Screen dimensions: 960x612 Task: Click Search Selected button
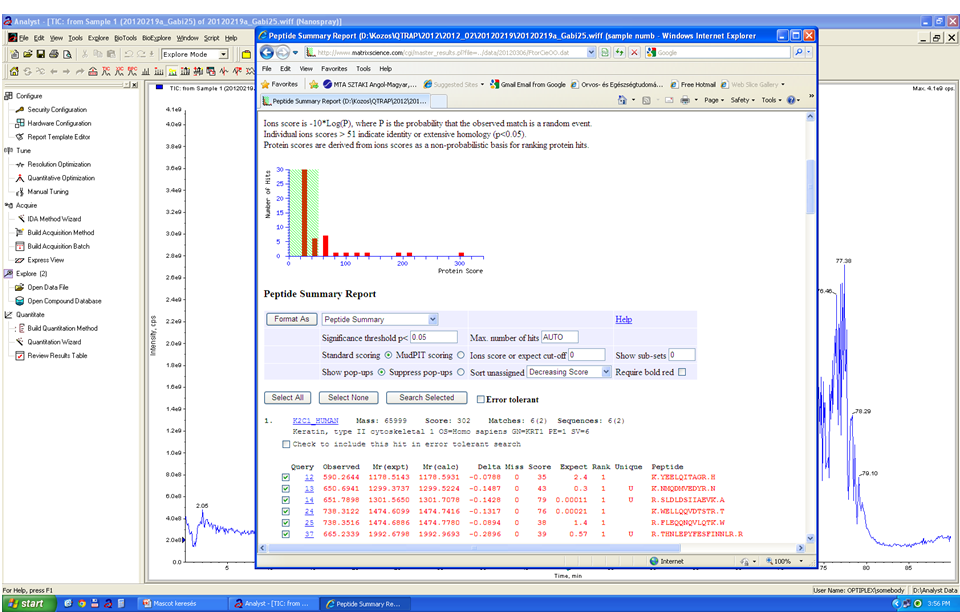tap(427, 398)
